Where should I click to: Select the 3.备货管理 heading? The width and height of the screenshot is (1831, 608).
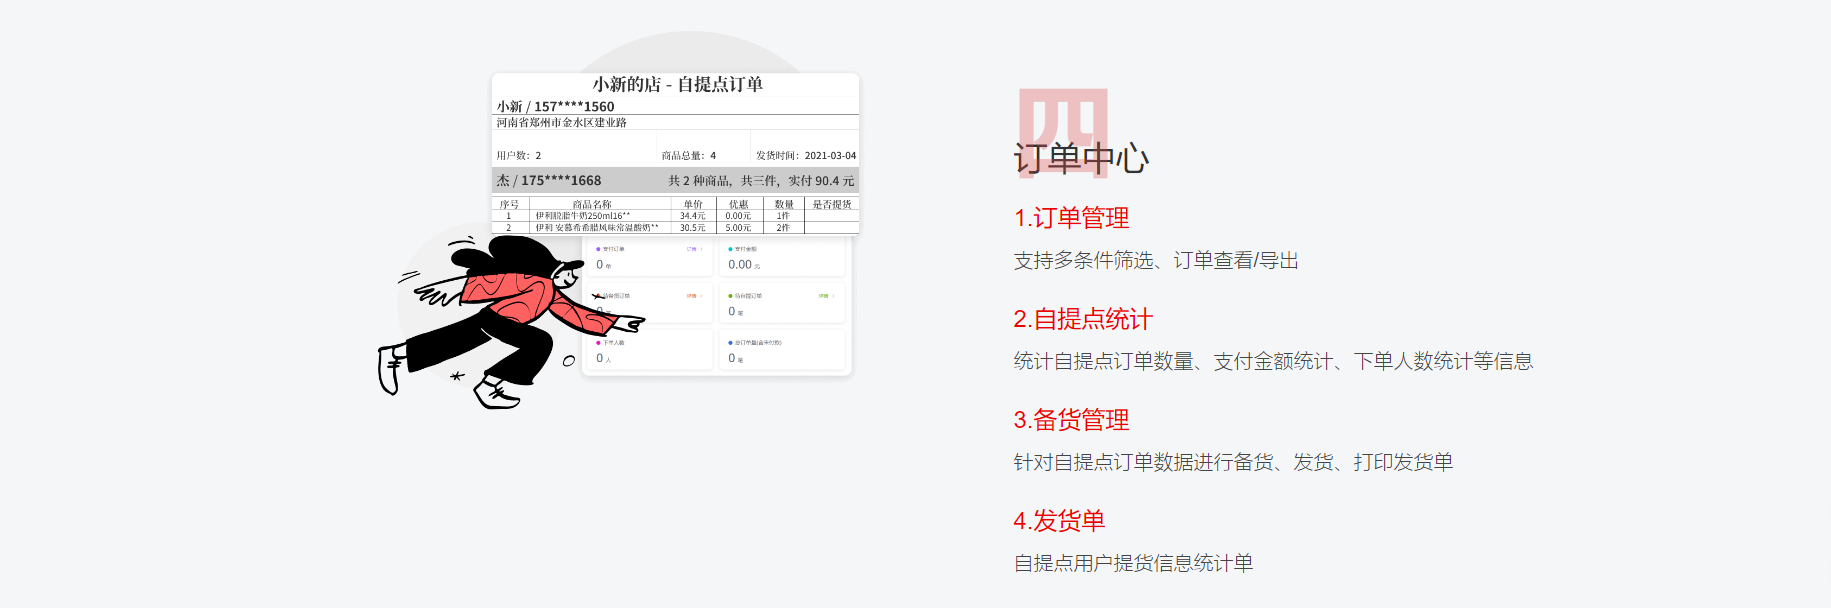pyautogui.click(x=1071, y=420)
